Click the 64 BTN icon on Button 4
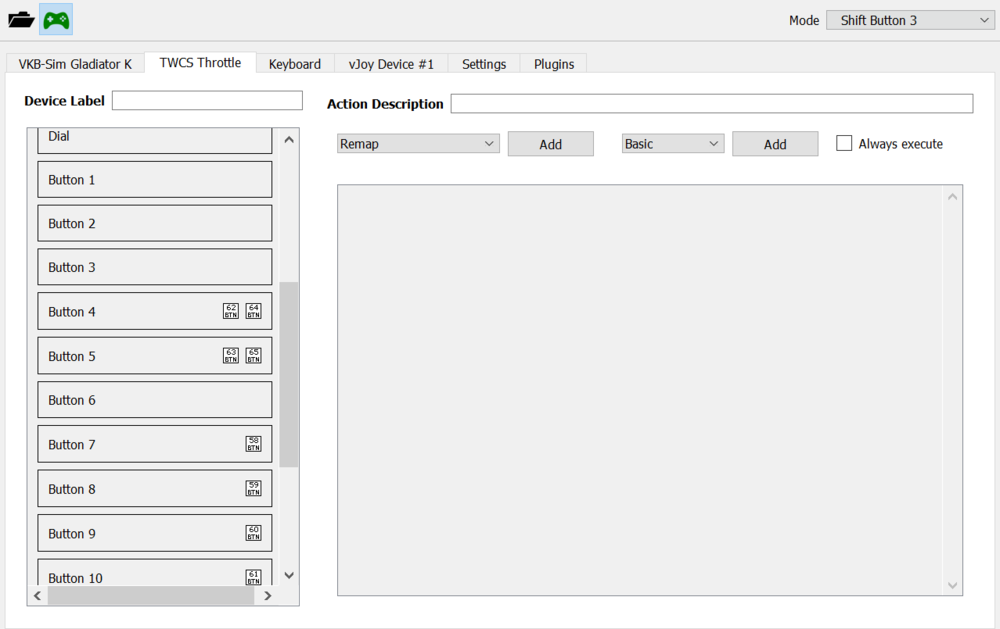Screen dimensions: 1000x629 pos(254,311)
